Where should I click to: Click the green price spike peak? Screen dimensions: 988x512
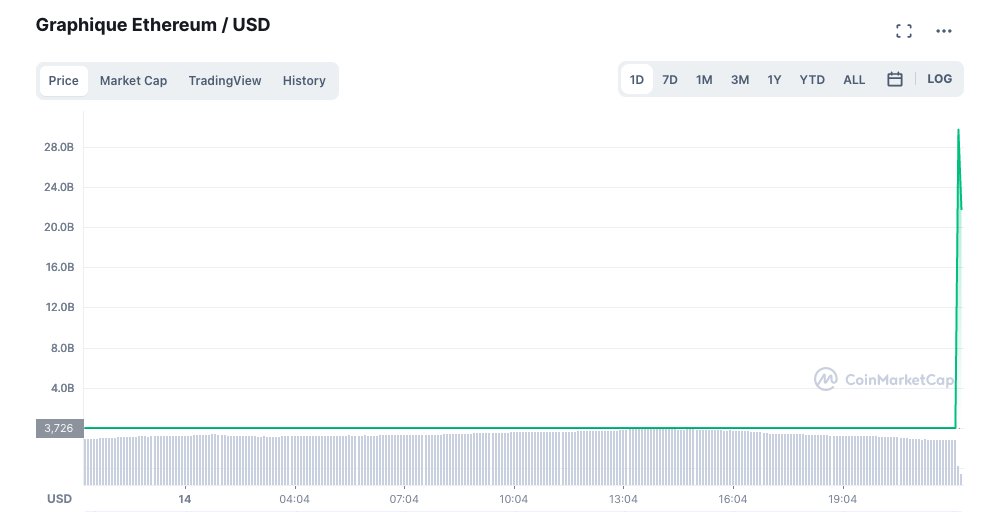coord(958,130)
